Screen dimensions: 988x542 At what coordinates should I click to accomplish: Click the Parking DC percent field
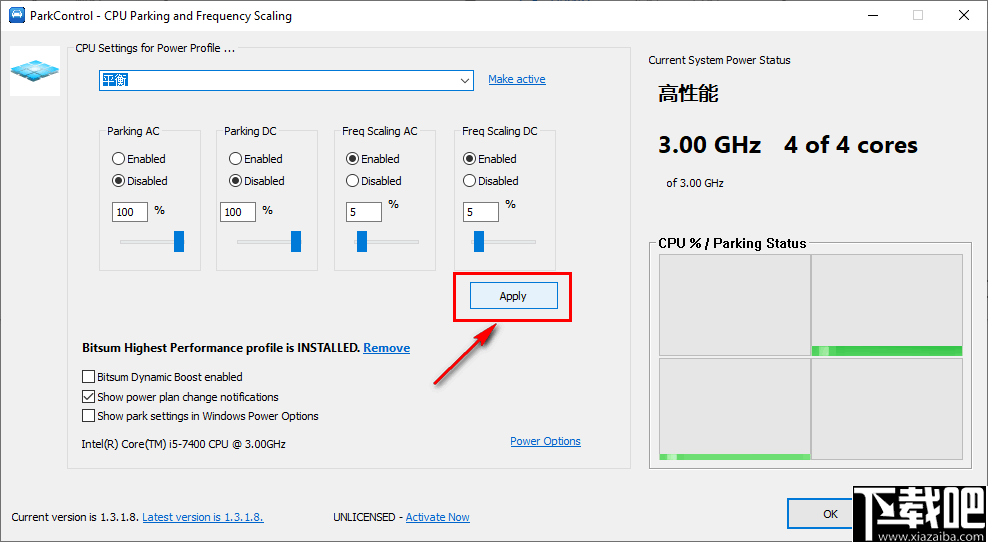coord(238,212)
